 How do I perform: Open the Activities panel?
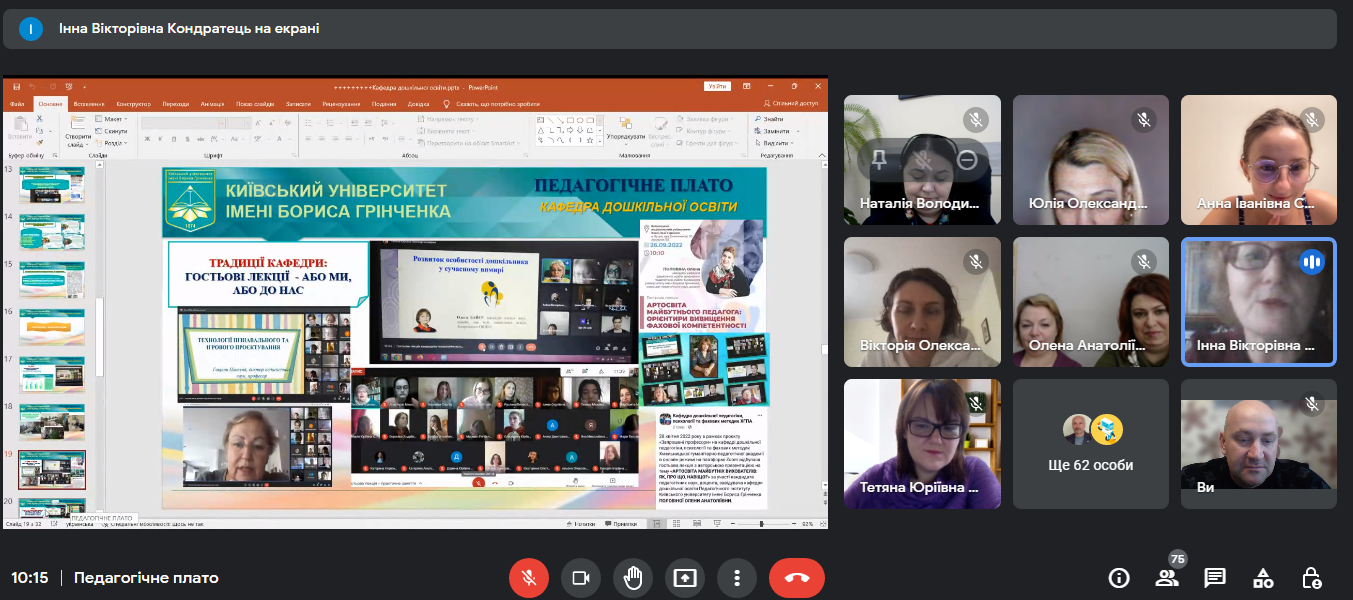coord(1263,578)
